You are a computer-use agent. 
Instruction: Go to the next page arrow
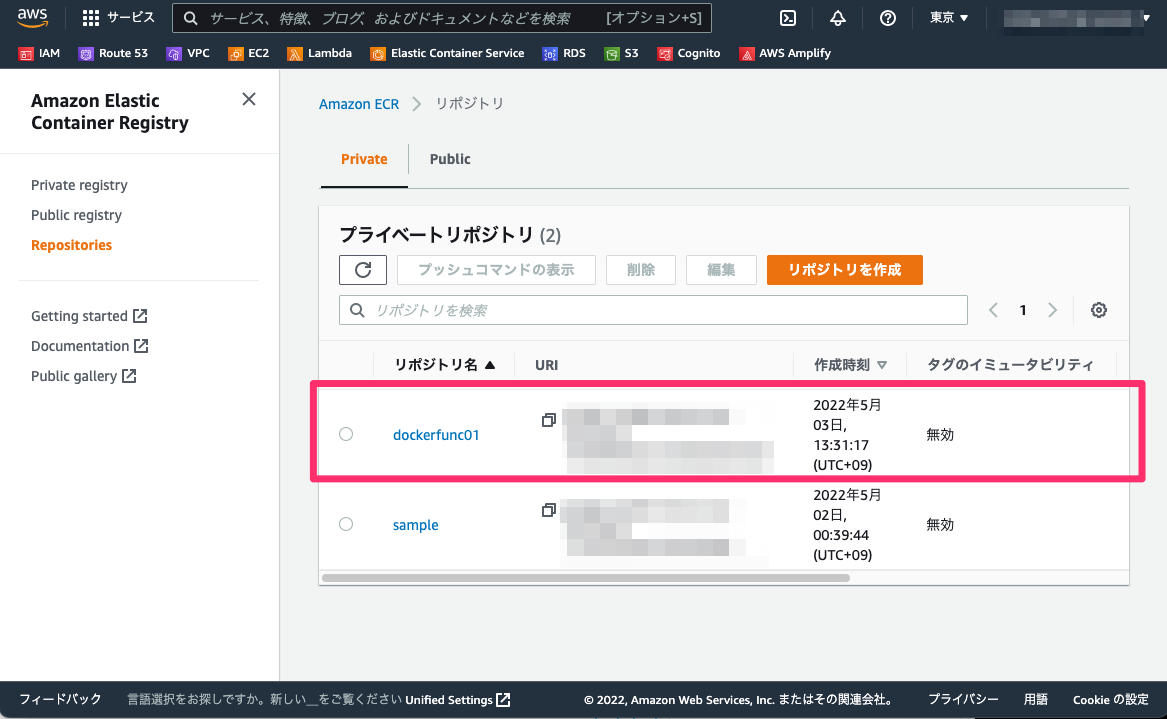[1052, 310]
